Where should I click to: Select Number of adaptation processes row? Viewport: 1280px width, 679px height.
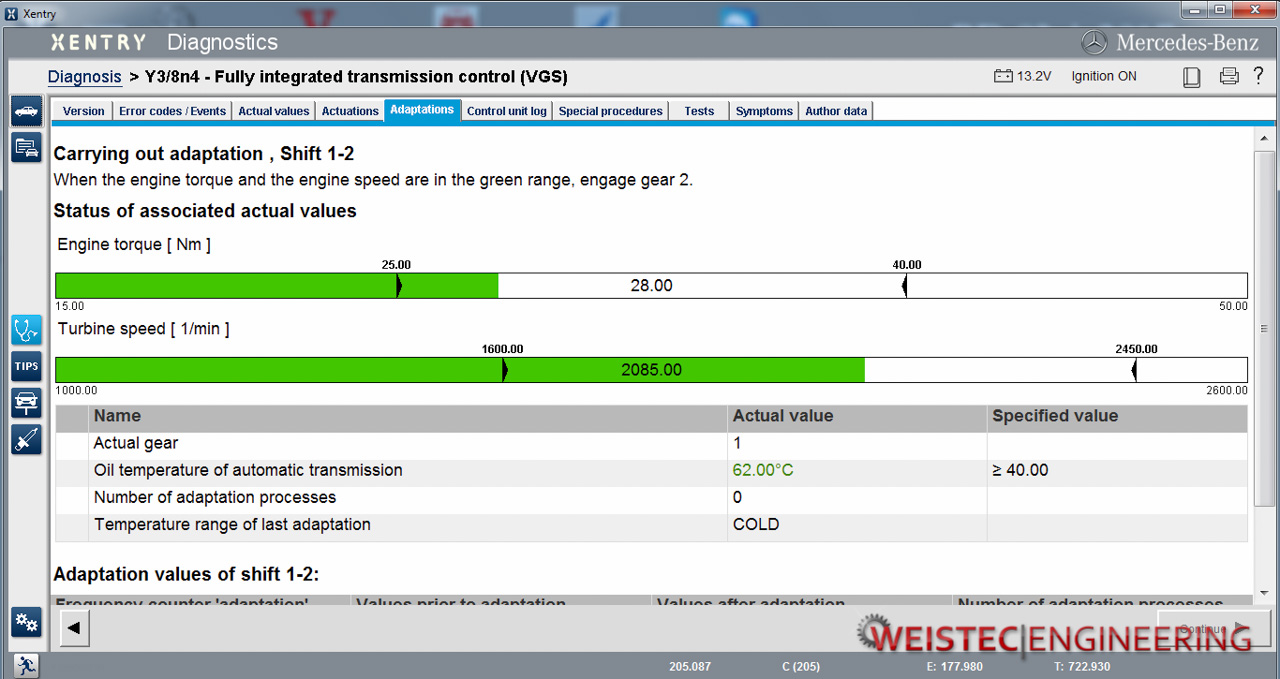[651, 498]
